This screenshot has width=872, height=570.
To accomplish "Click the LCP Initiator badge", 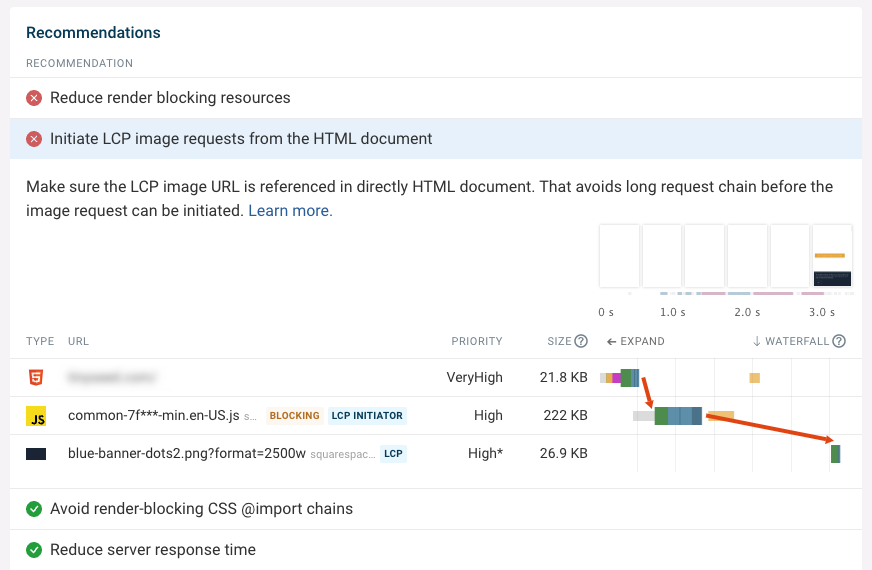I will click(x=367, y=415).
